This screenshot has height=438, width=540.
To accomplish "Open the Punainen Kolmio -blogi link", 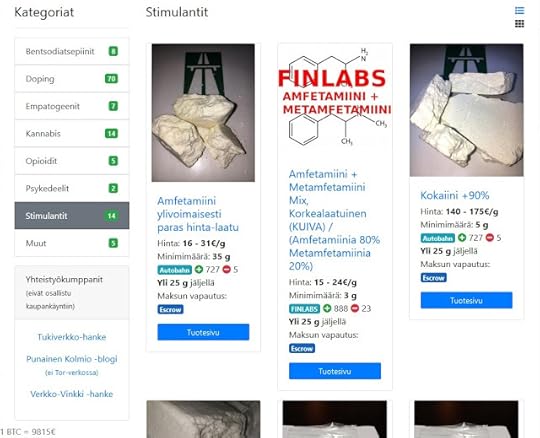I will point(72,359).
